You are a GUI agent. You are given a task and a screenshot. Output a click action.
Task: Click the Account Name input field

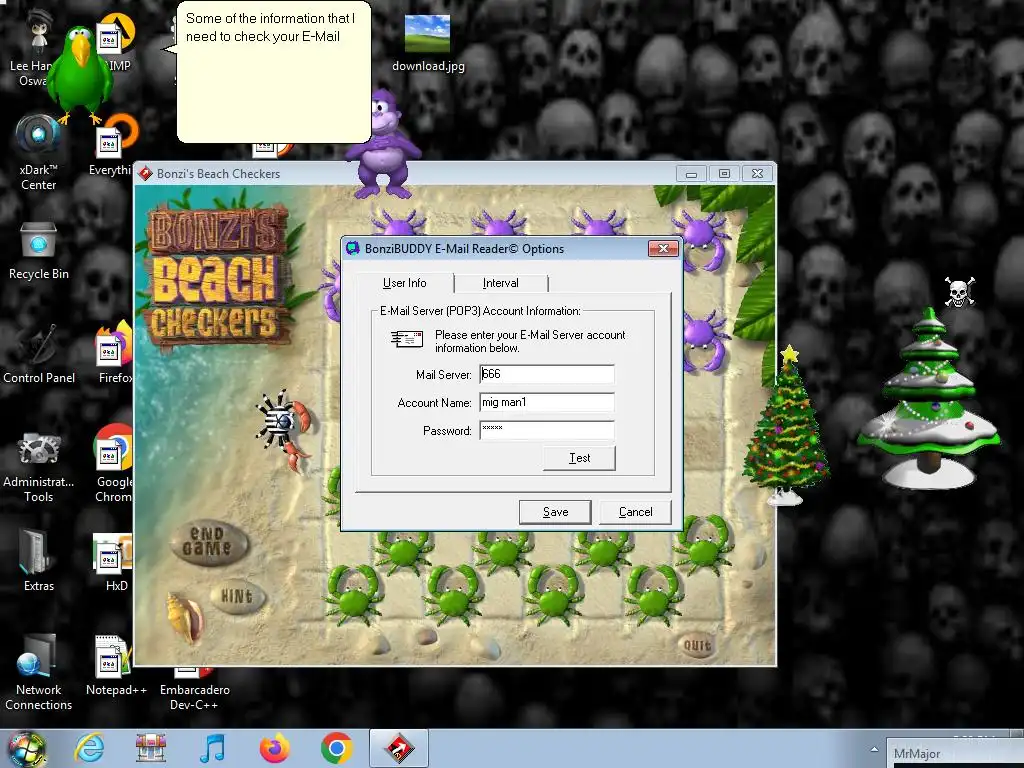click(547, 402)
